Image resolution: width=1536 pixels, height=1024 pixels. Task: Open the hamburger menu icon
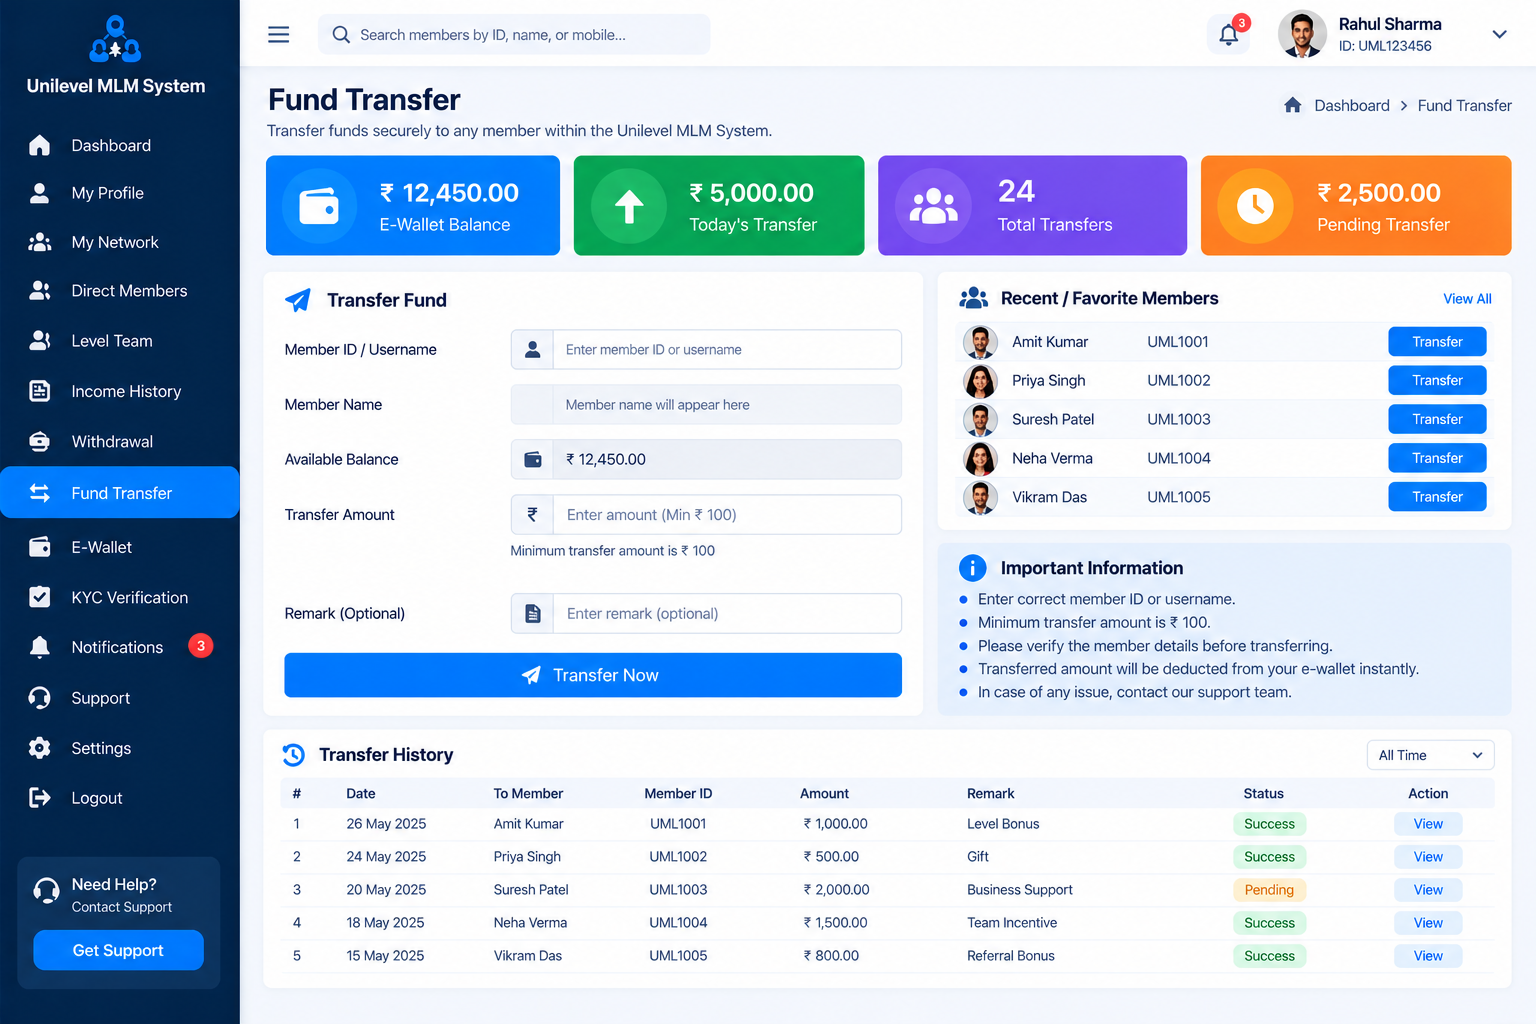(x=279, y=35)
